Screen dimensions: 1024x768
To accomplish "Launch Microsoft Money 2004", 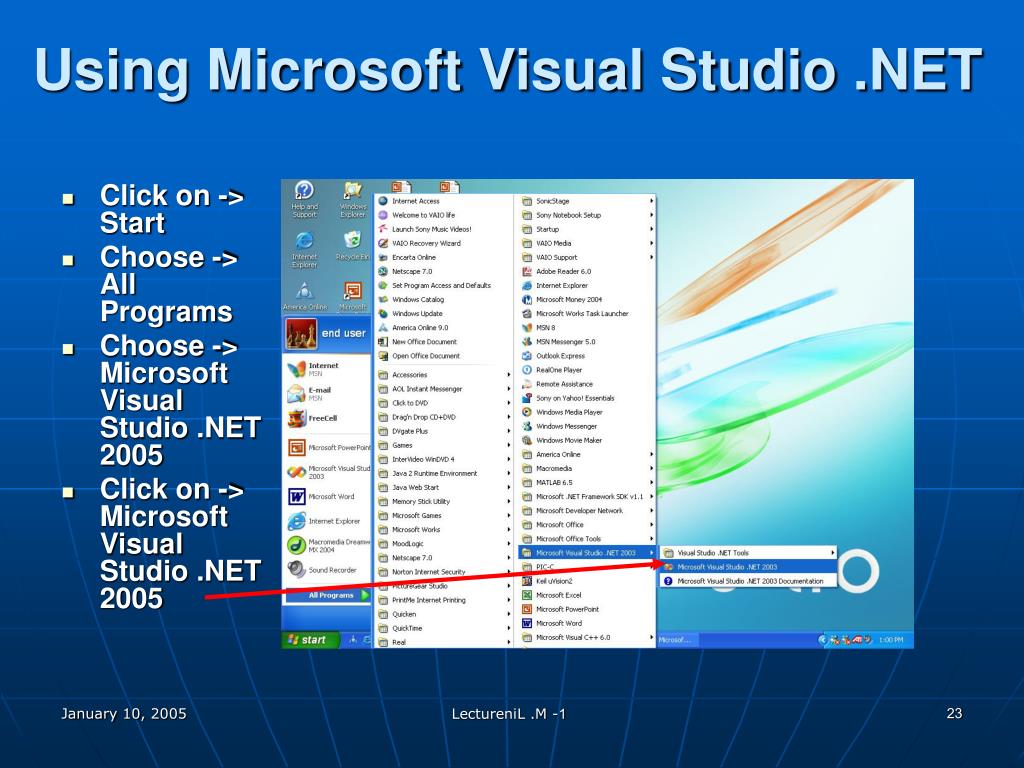I will point(587,299).
